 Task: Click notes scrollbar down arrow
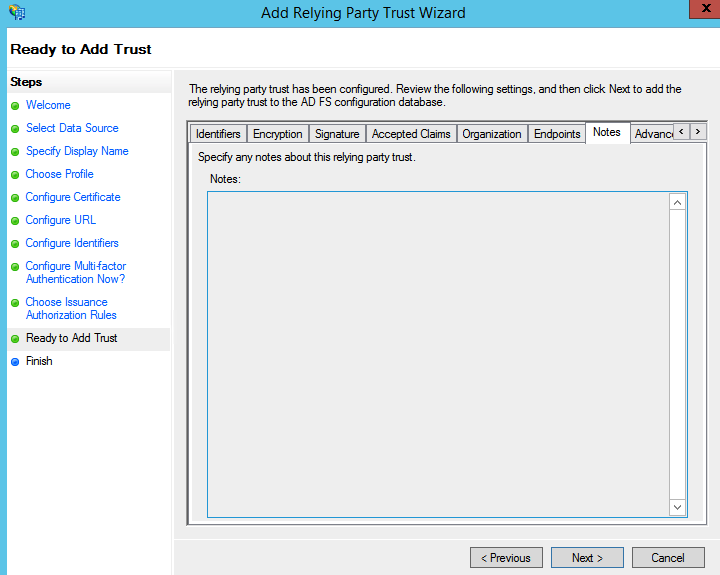click(x=677, y=507)
